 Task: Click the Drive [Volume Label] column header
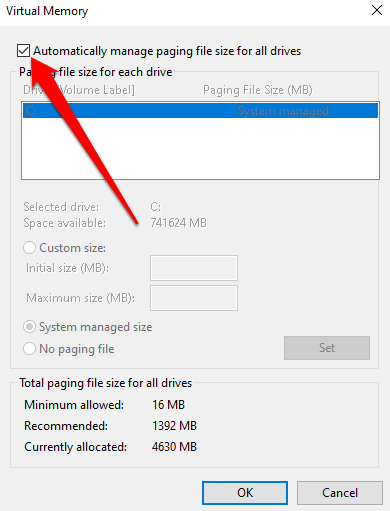pyautogui.click(x=79, y=90)
